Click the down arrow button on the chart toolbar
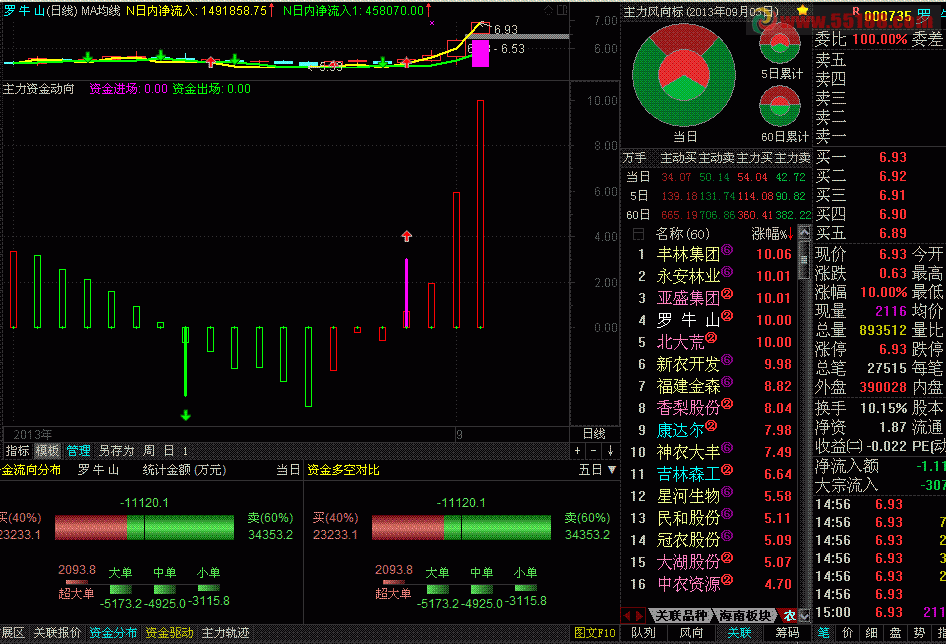 tap(611, 451)
